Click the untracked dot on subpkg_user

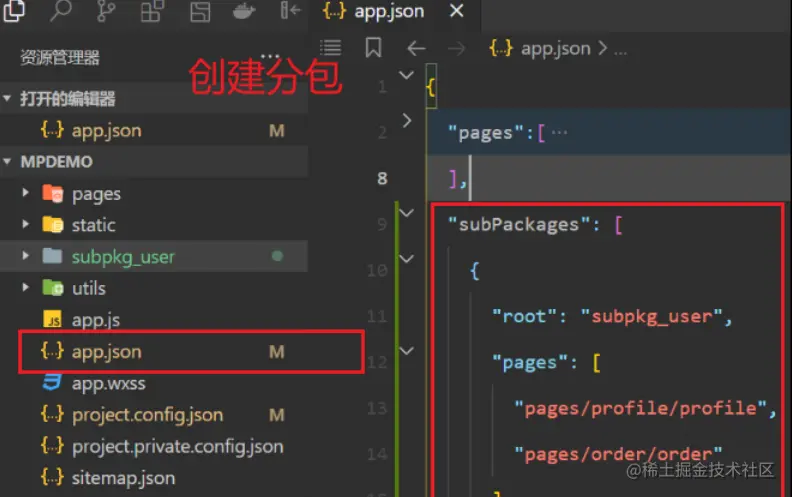277,256
